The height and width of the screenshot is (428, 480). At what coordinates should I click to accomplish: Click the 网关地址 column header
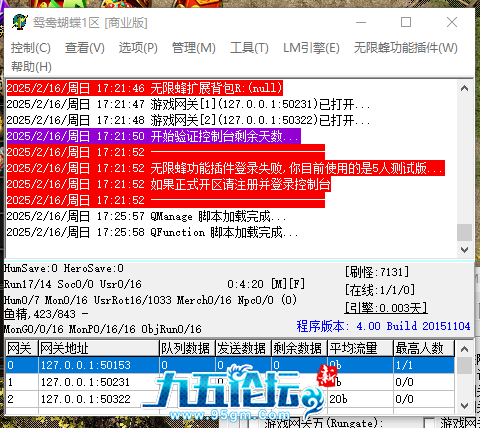[99, 349]
